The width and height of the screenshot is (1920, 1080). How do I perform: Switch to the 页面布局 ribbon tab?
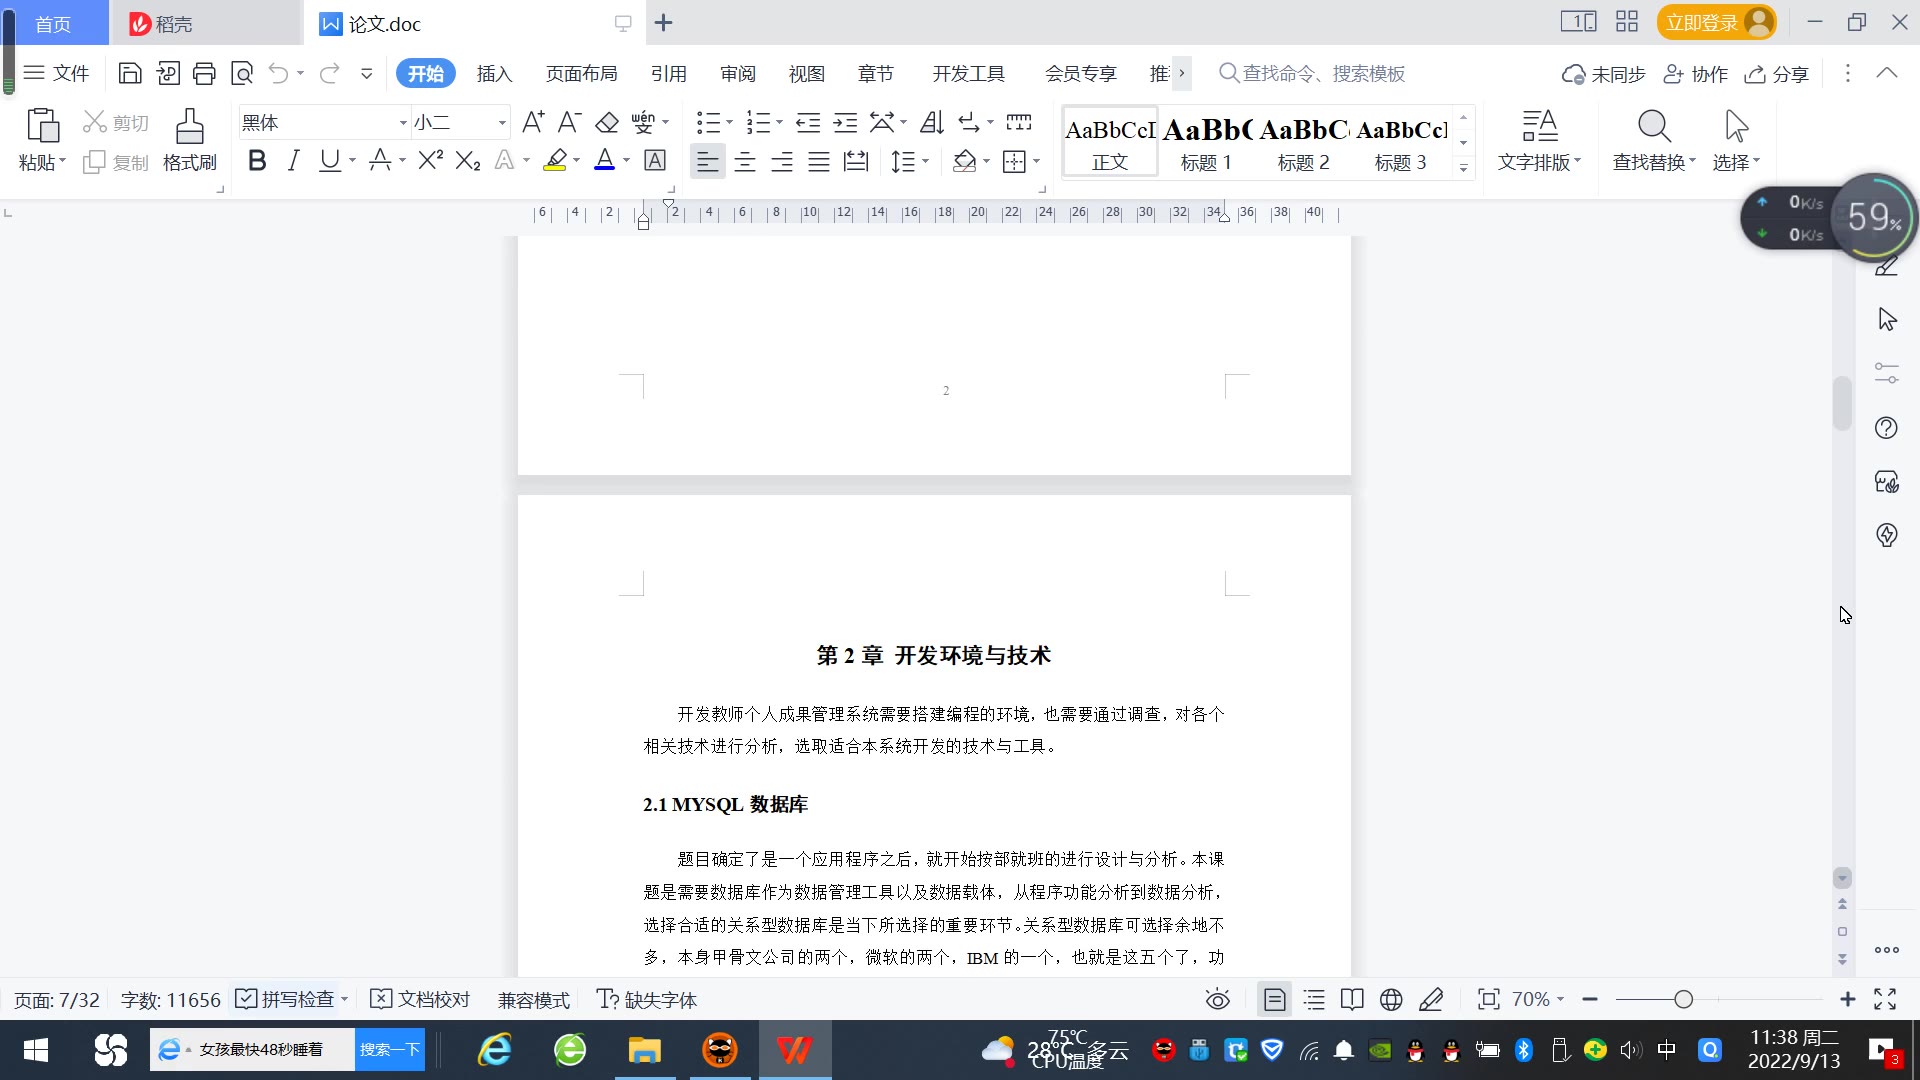coord(581,74)
